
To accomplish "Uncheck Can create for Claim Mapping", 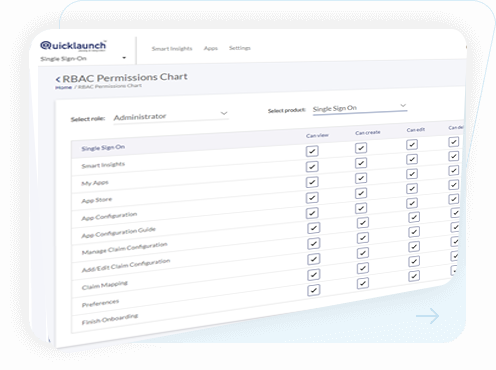I will (x=363, y=253).
